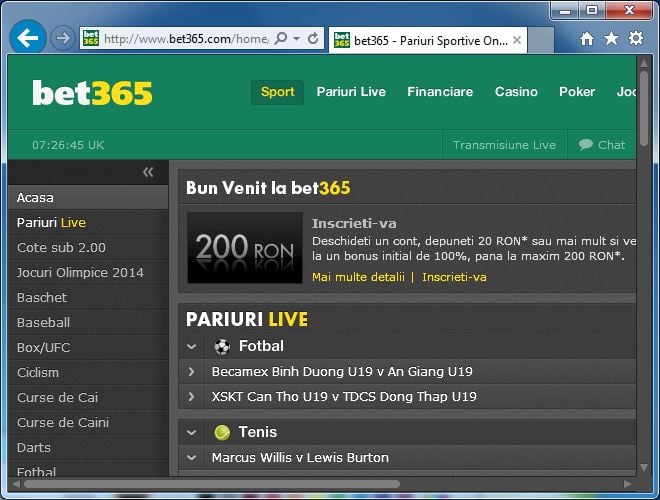Click the vertical scrollbar down arrow
Screen dimensions: 660x500
(644, 467)
